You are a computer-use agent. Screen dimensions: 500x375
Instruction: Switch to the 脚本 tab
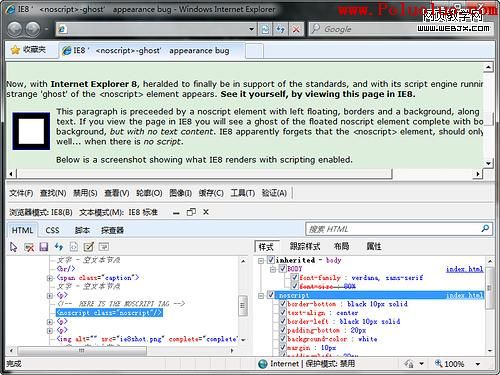pos(82,230)
